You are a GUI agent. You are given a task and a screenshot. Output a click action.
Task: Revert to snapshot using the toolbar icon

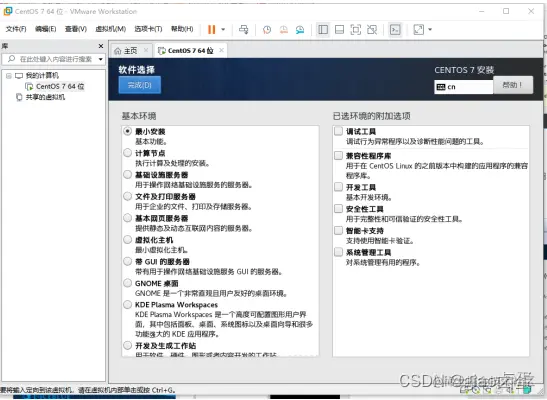tap(284, 30)
